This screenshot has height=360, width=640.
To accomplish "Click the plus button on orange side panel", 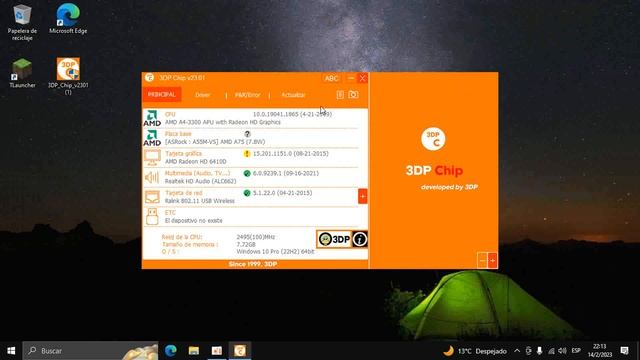I will (492, 260).
